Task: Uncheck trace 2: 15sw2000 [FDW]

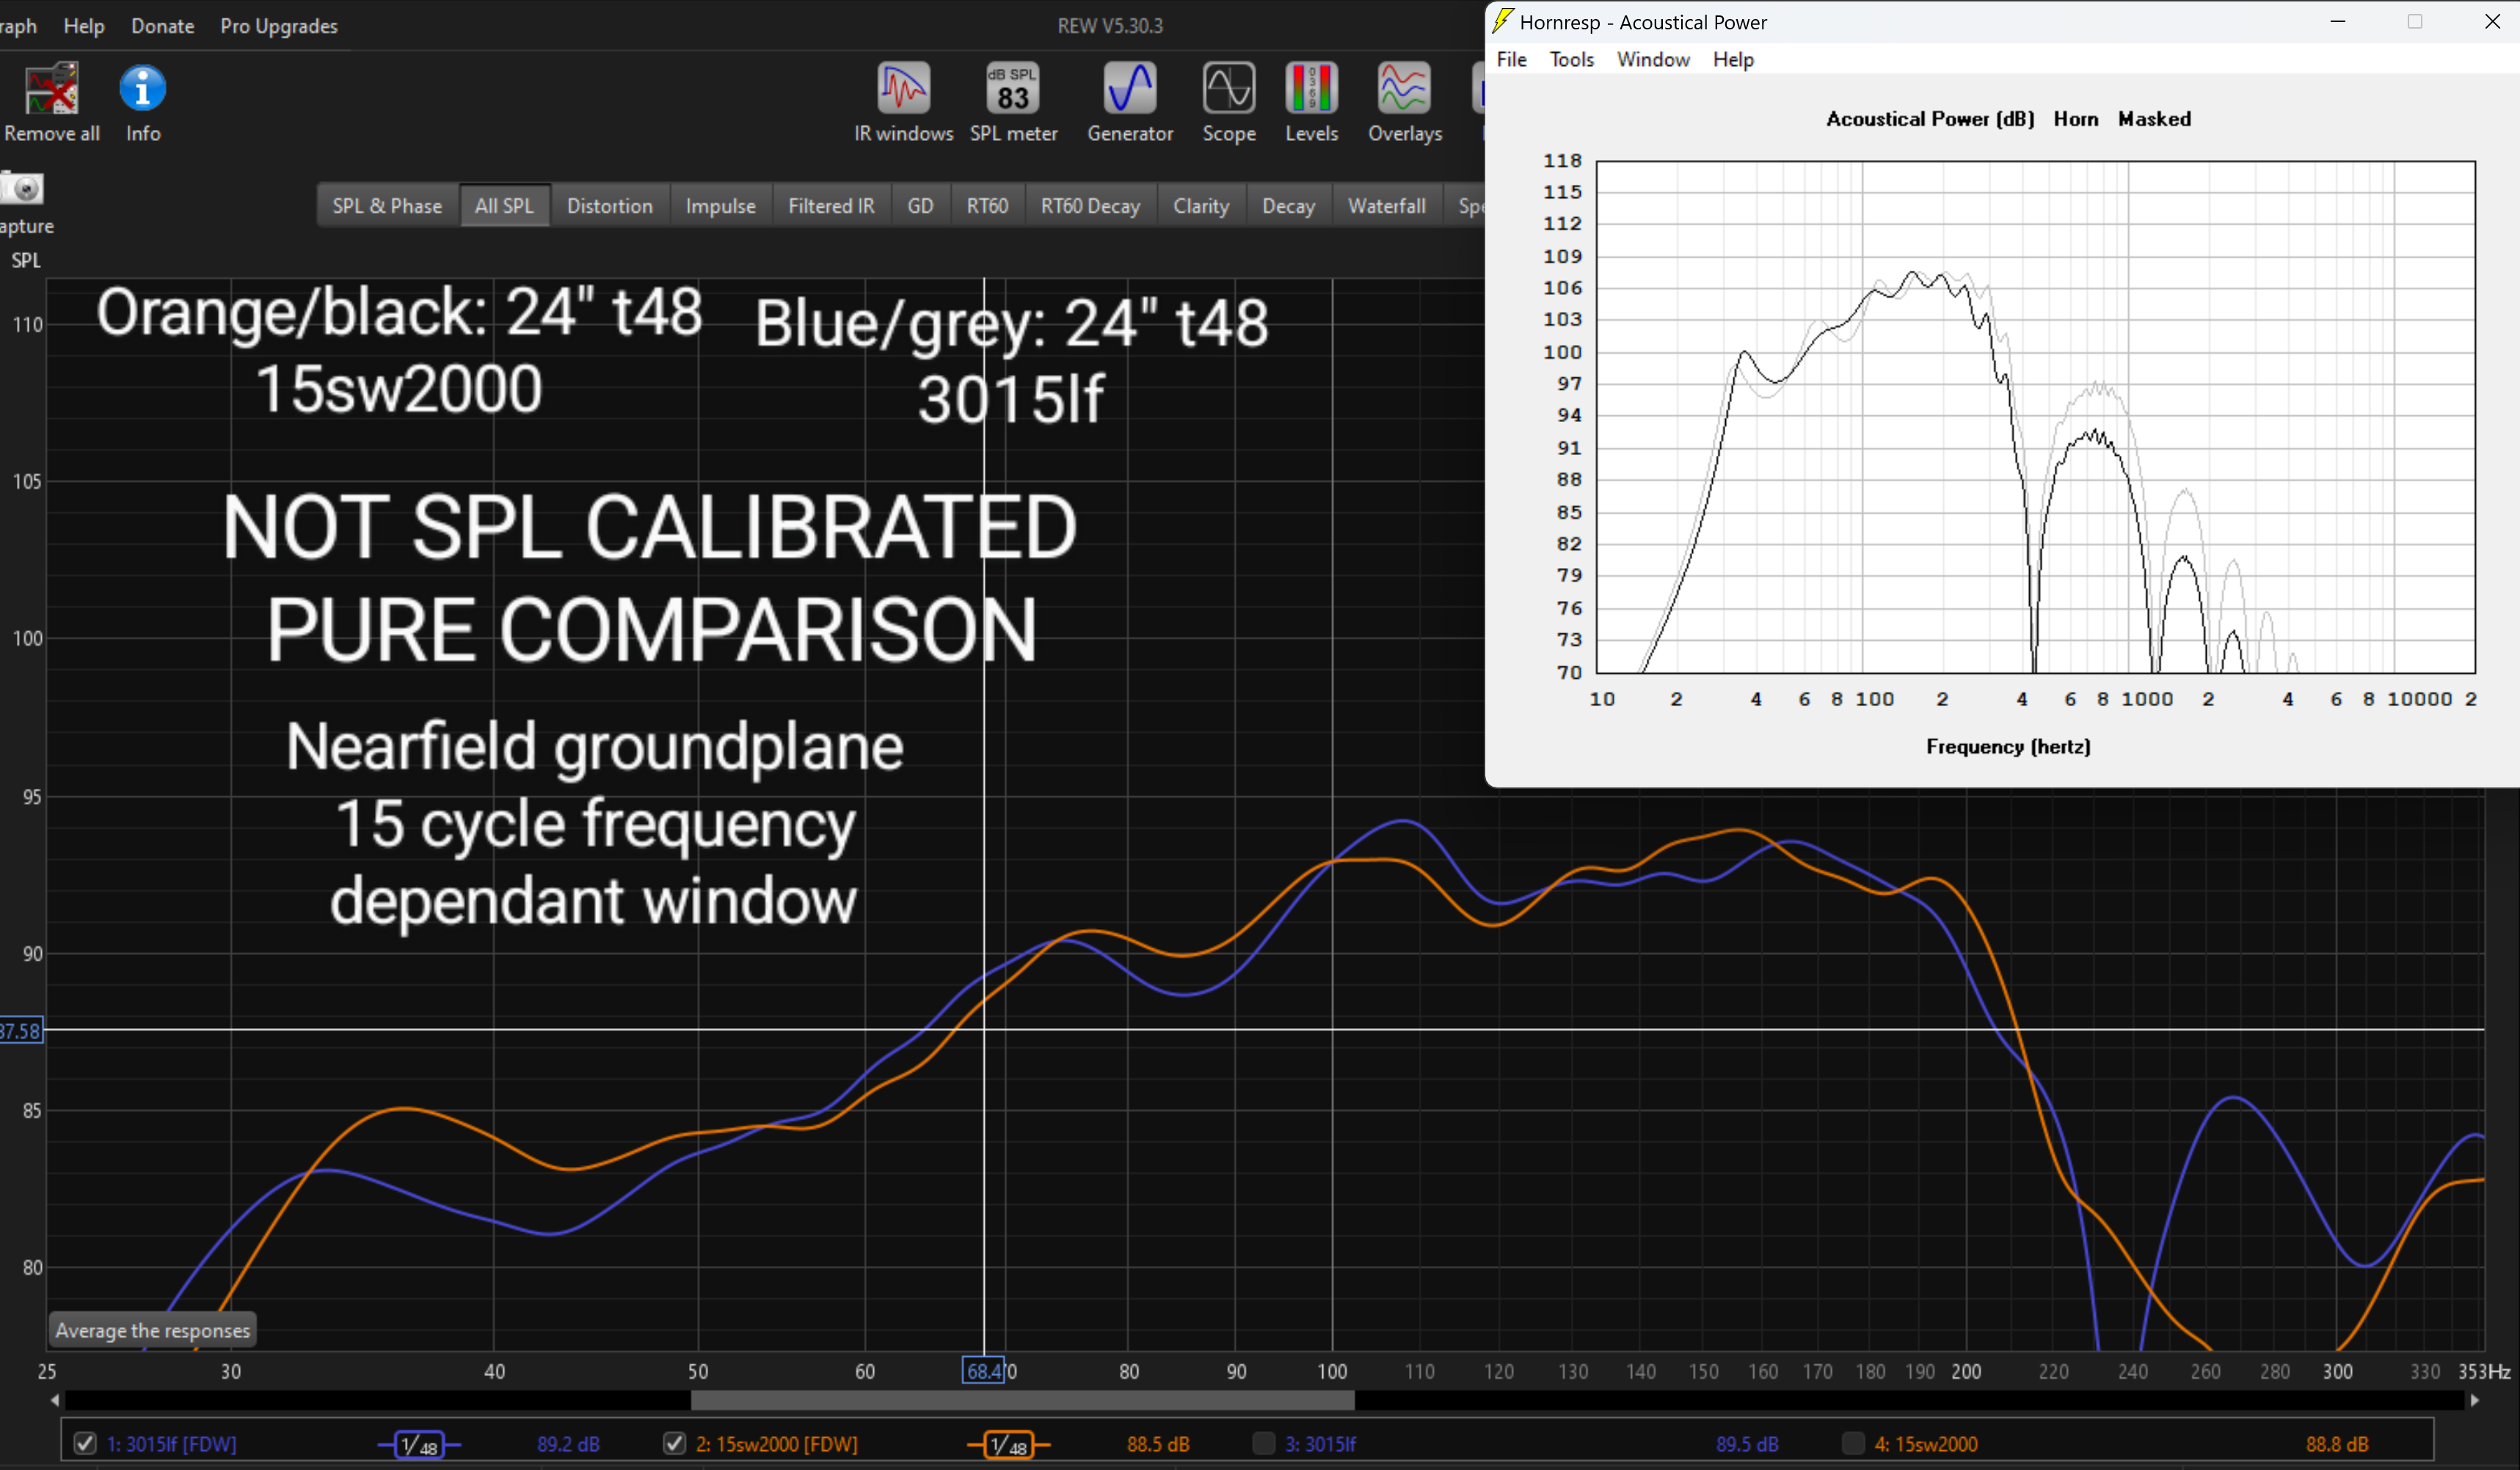Action: [x=674, y=1443]
